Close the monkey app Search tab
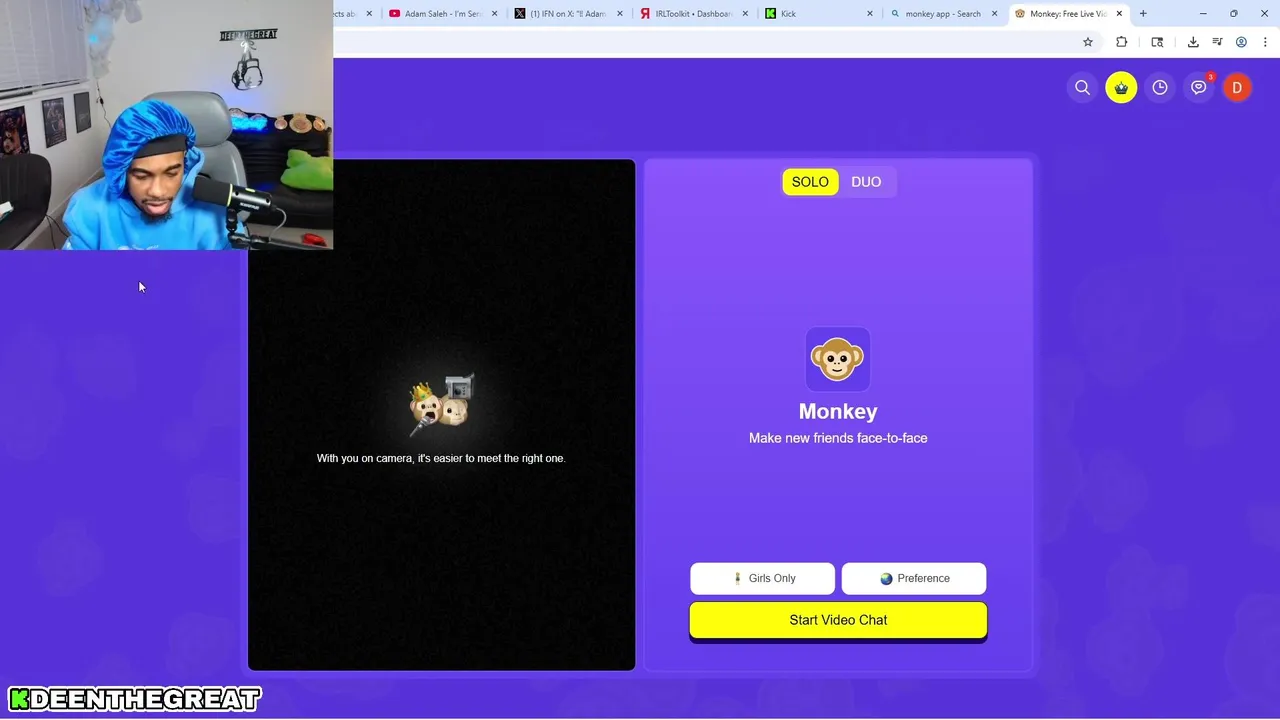Screen dimensions: 1280x720 point(995,14)
